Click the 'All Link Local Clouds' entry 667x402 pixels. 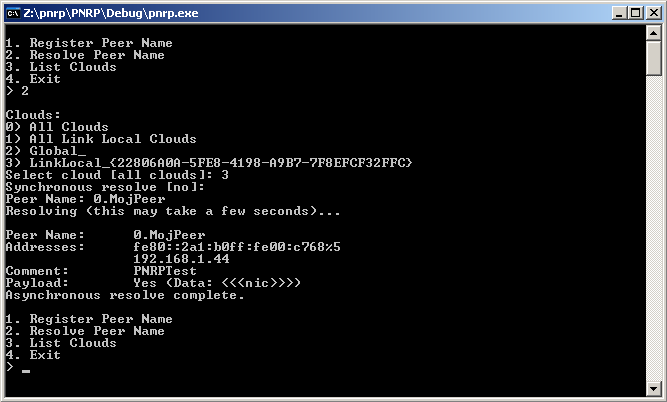tap(113, 139)
